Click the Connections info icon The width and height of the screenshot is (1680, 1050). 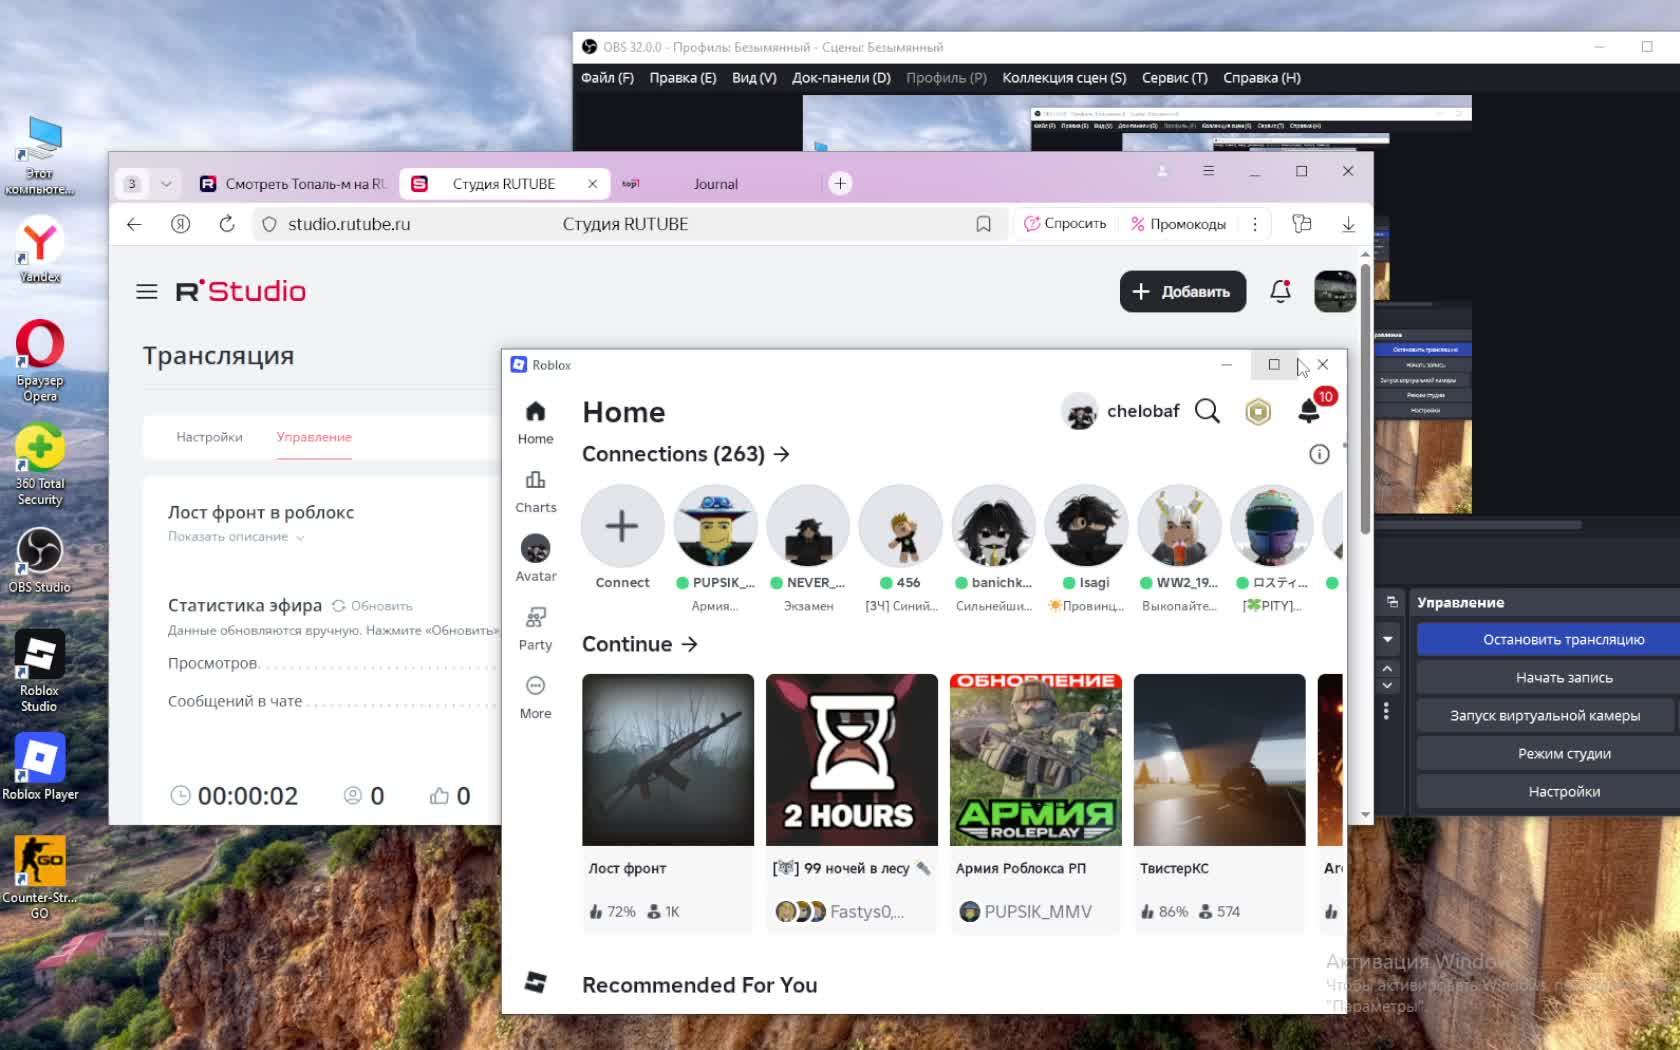pos(1319,455)
